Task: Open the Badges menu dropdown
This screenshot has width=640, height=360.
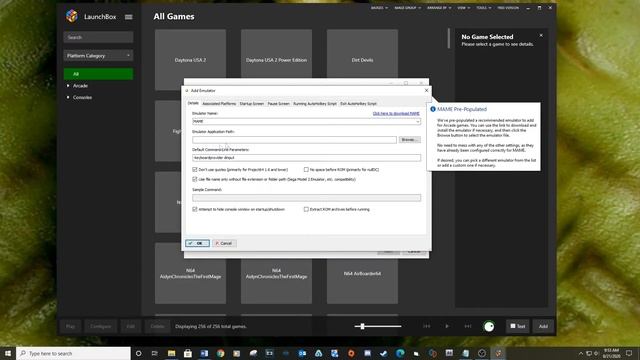Action: point(379,8)
